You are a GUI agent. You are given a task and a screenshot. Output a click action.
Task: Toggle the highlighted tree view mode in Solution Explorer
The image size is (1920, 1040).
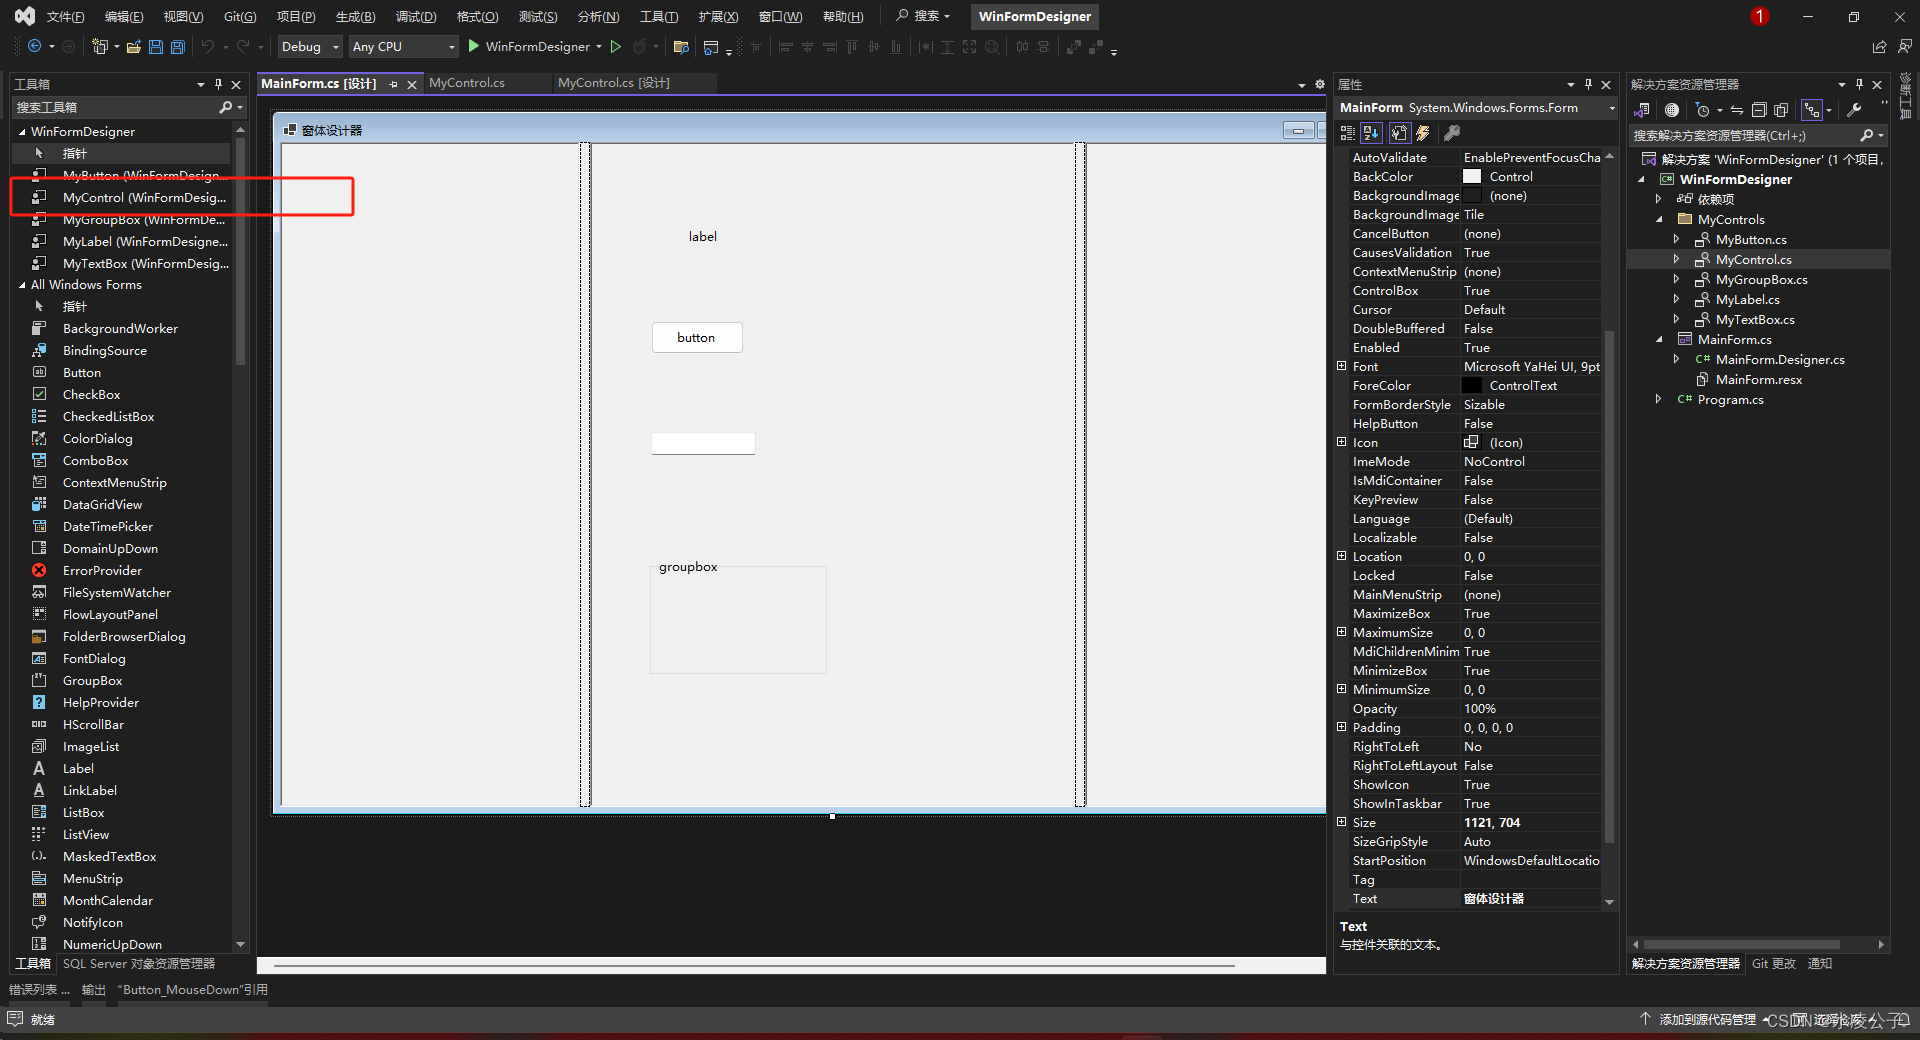(x=1812, y=110)
